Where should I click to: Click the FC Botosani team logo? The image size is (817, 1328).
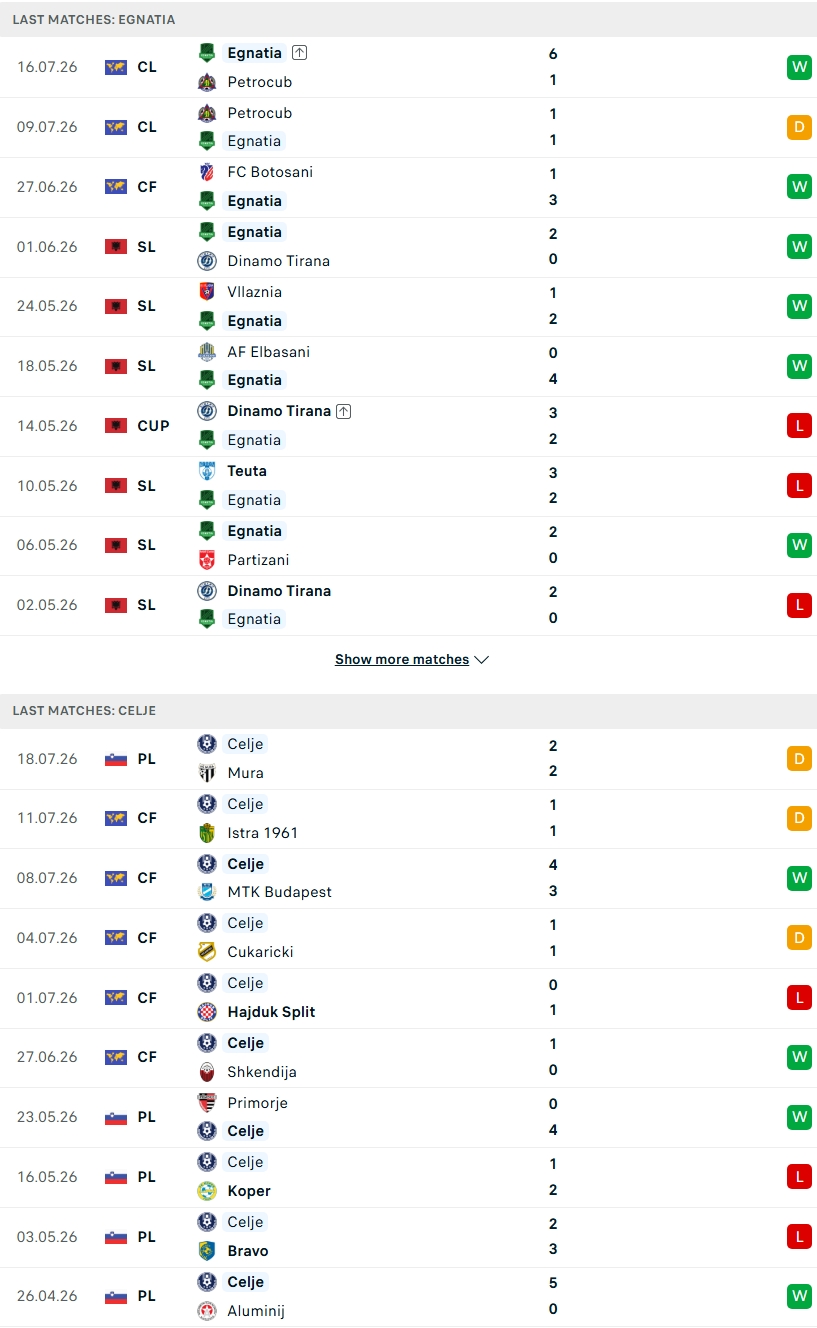(207, 172)
